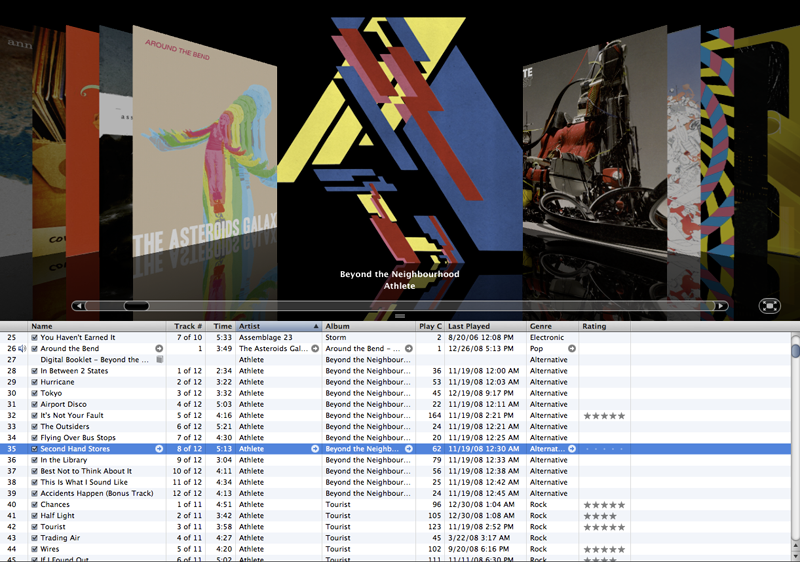Click the Digital Booklet document icon

pyautogui.click(x=160, y=360)
